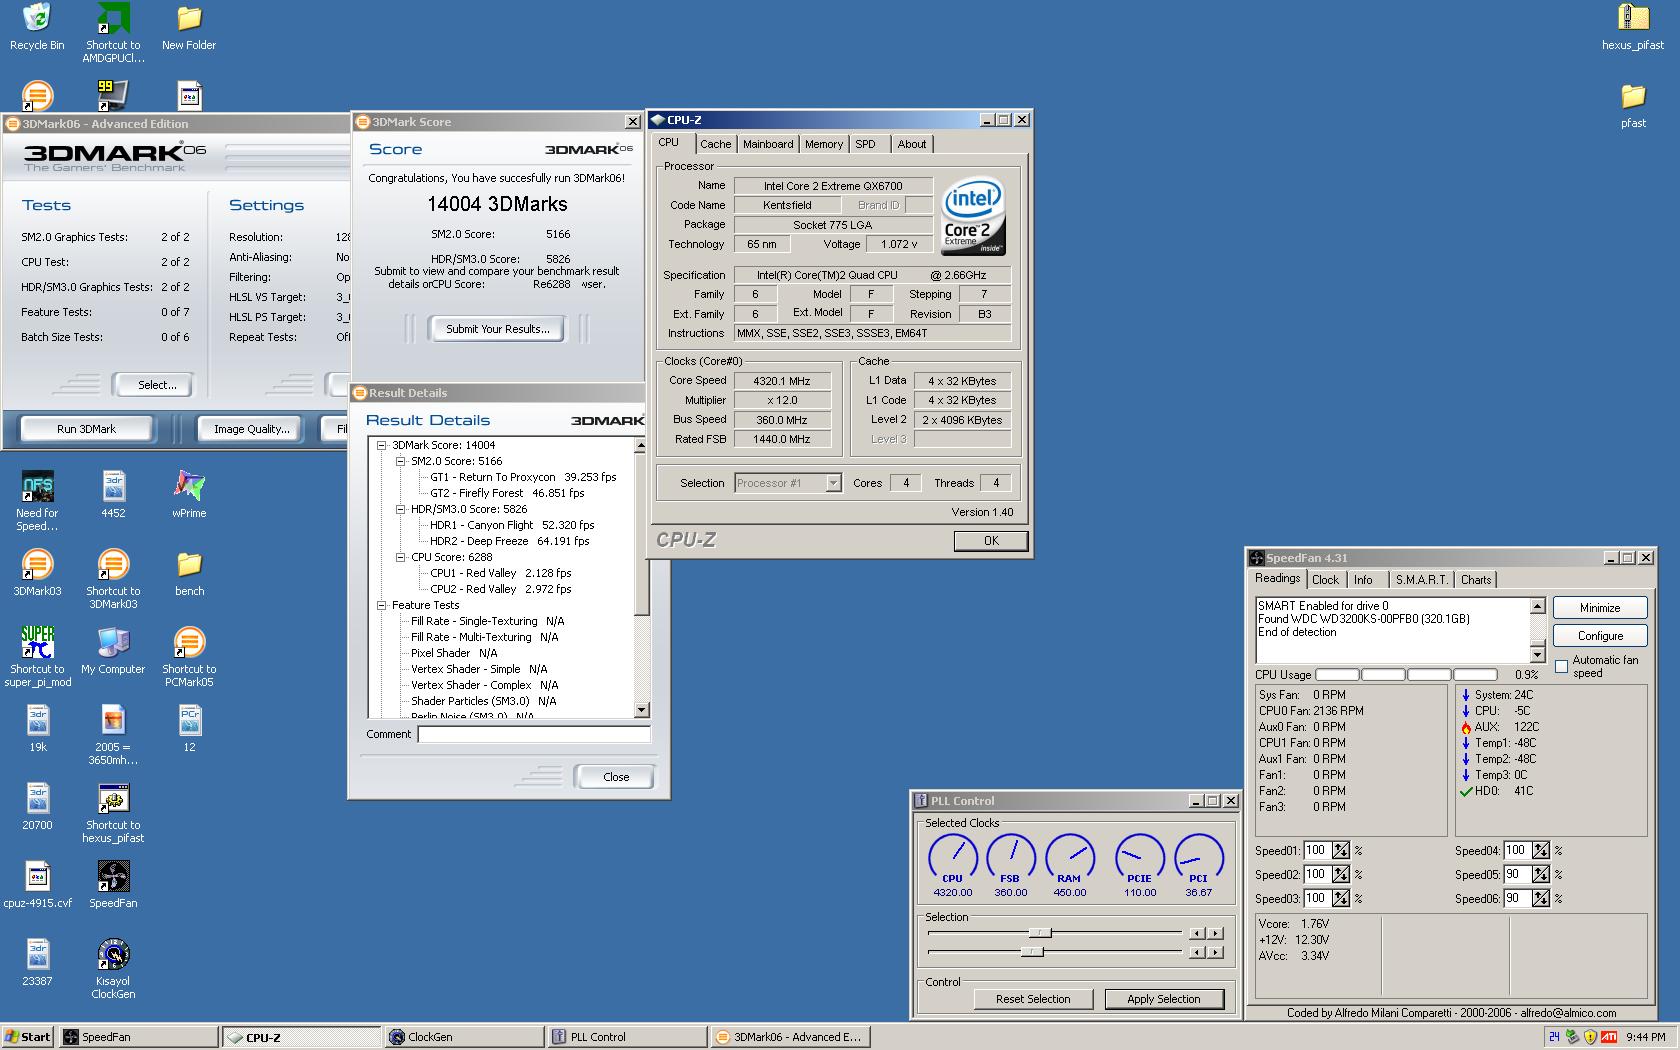
Task: Open the Windows Start menu
Action: coord(28,1037)
